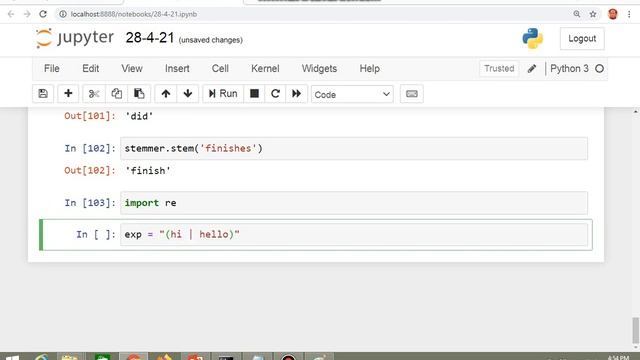Open the Cell menu
This screenshot has width=640, height=360.
point(220,69)
